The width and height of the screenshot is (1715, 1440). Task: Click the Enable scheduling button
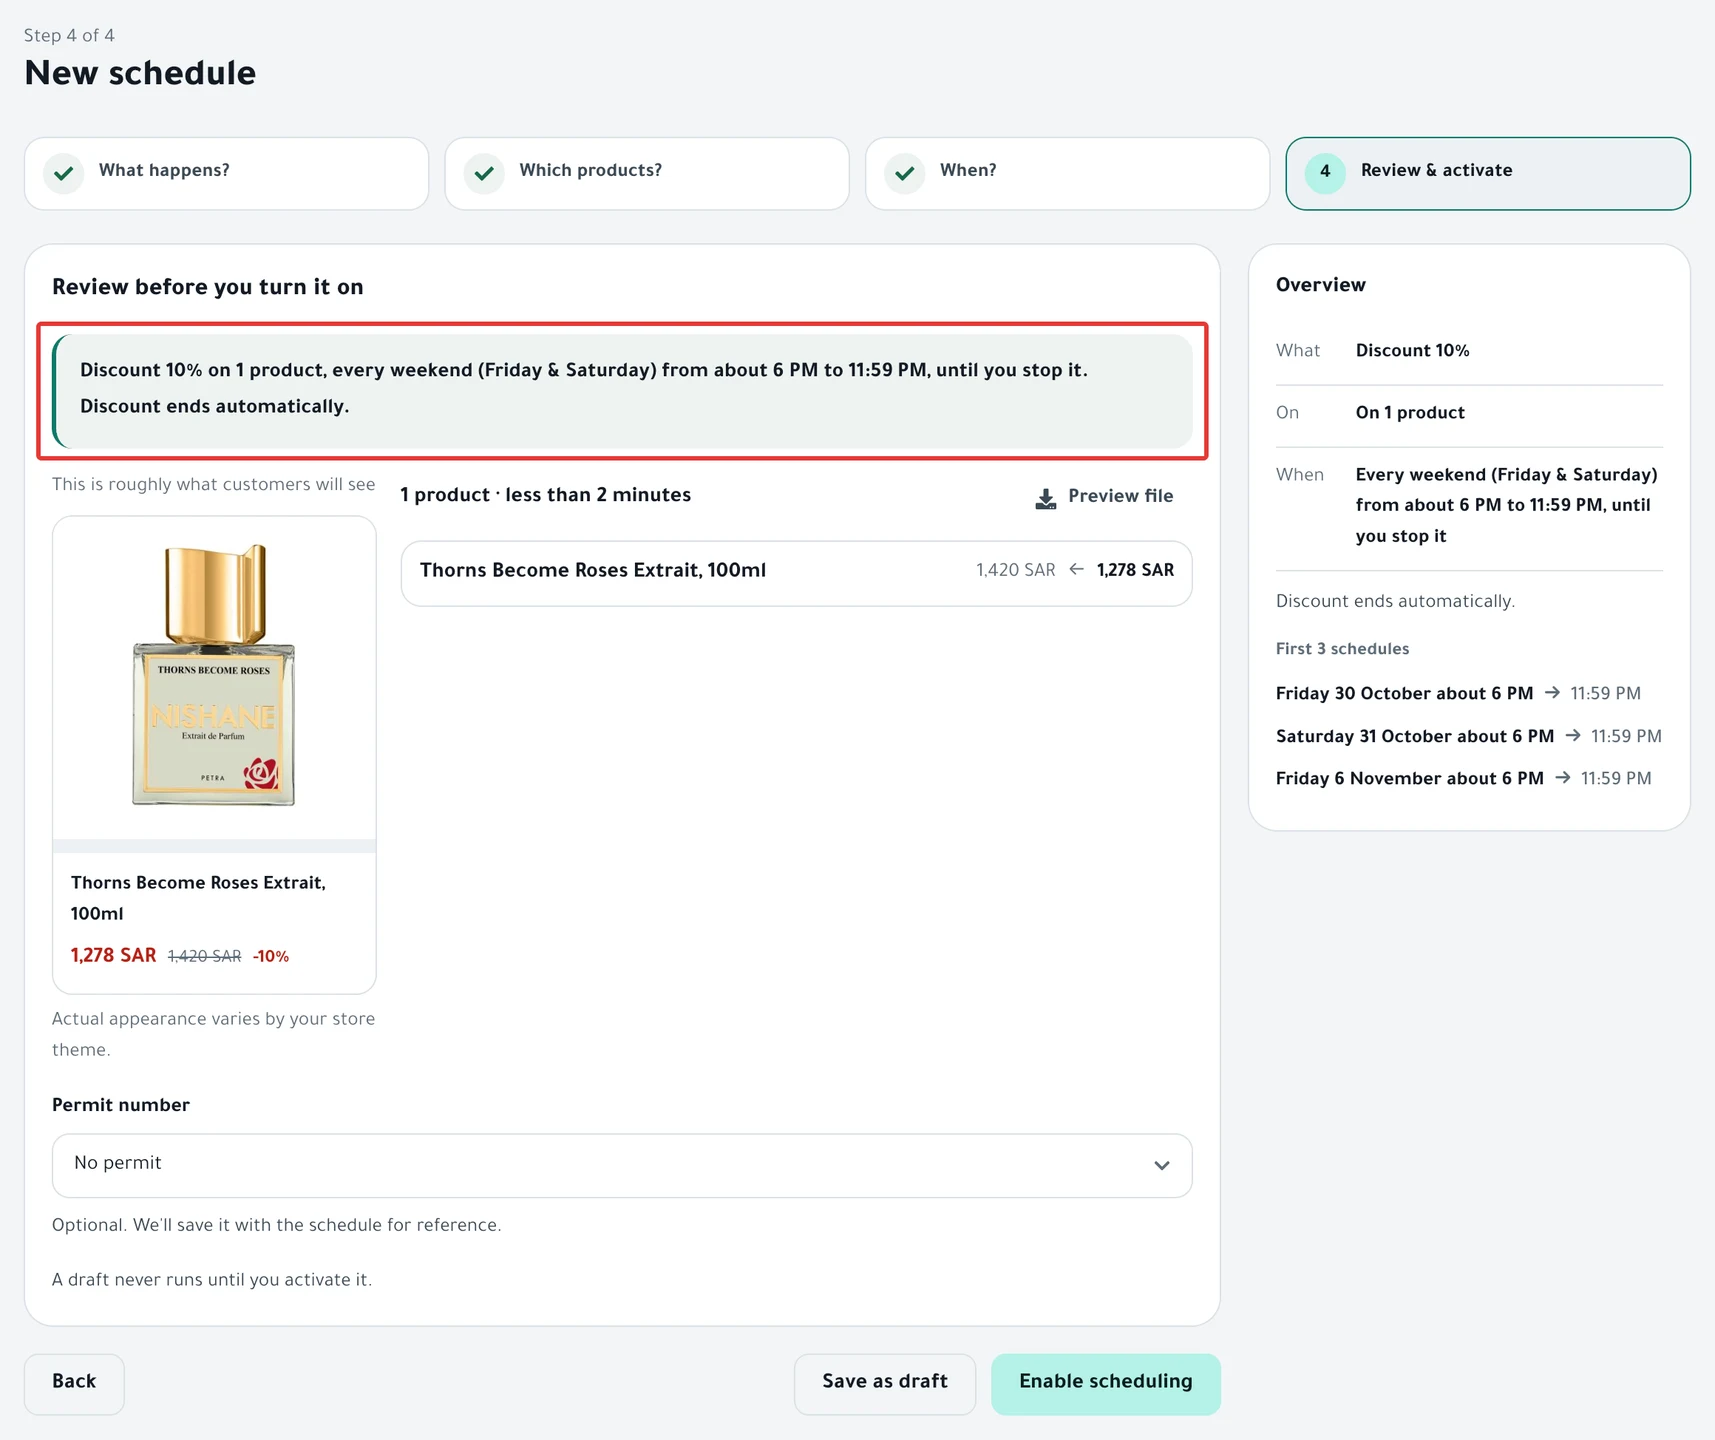[1106, 1384]
